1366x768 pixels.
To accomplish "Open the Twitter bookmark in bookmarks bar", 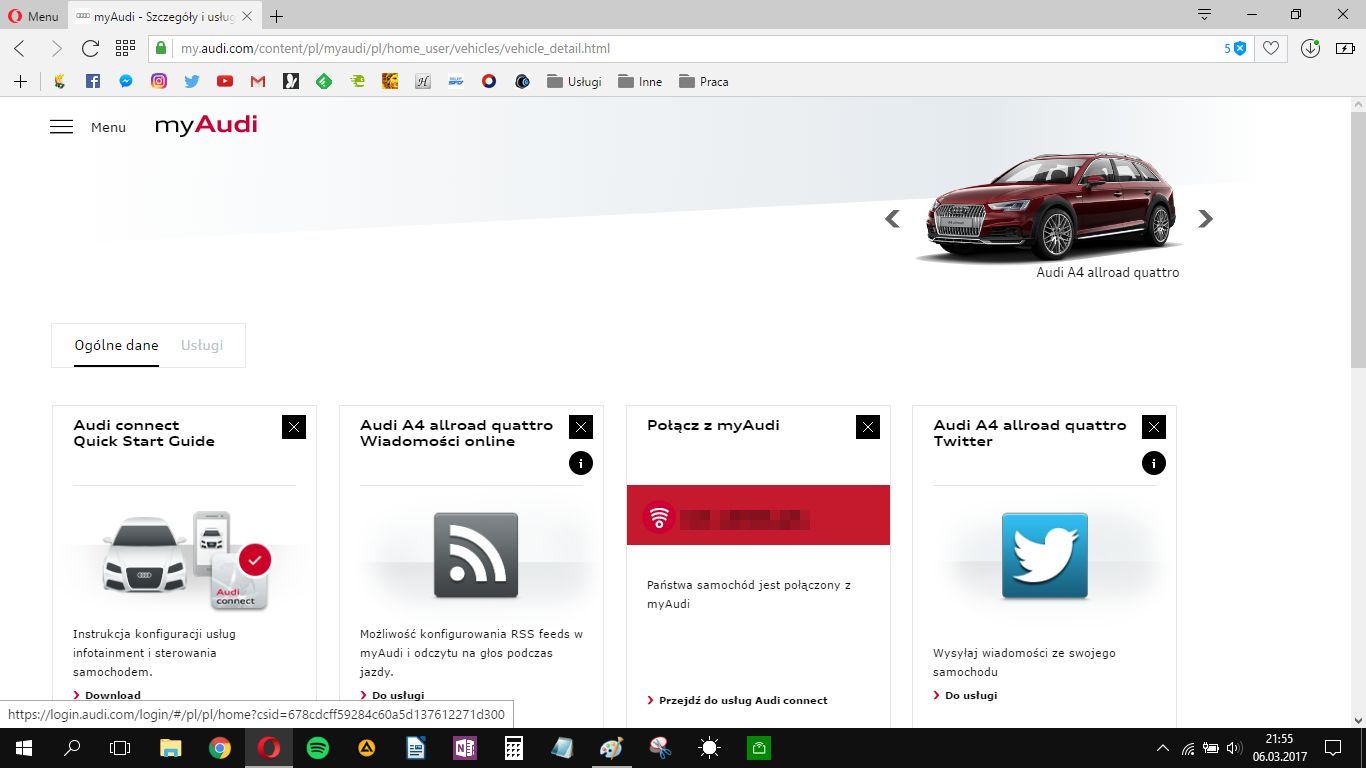I will coord(192,82).
